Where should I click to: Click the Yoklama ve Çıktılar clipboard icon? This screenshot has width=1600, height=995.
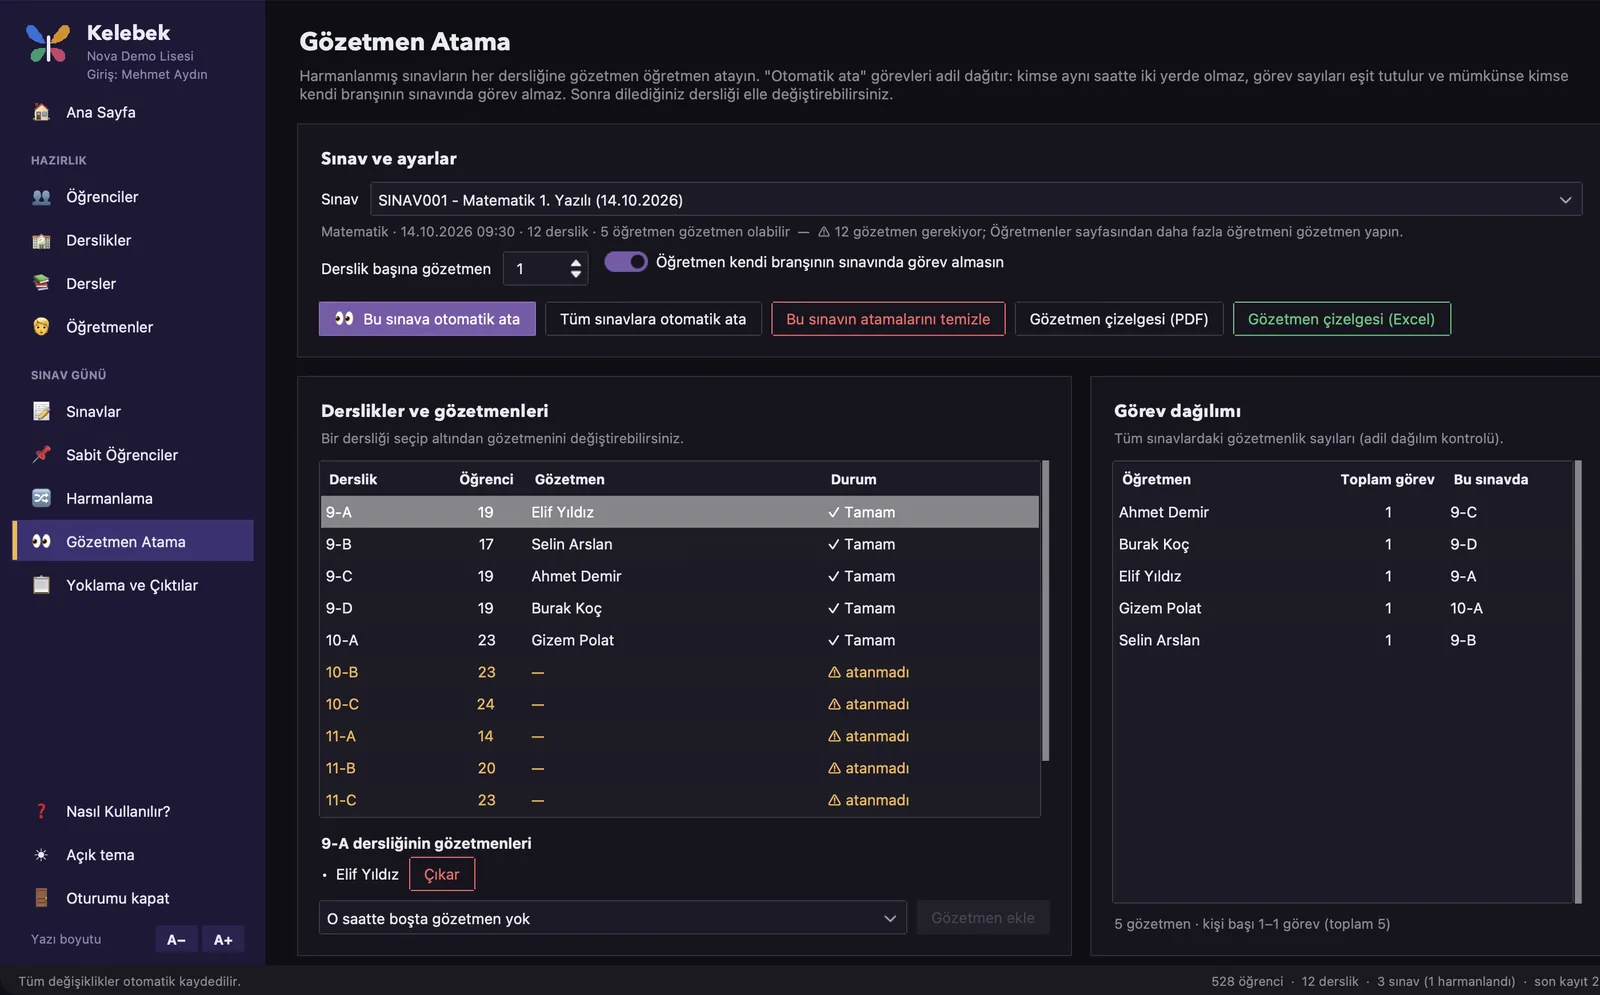pos(41,585)
